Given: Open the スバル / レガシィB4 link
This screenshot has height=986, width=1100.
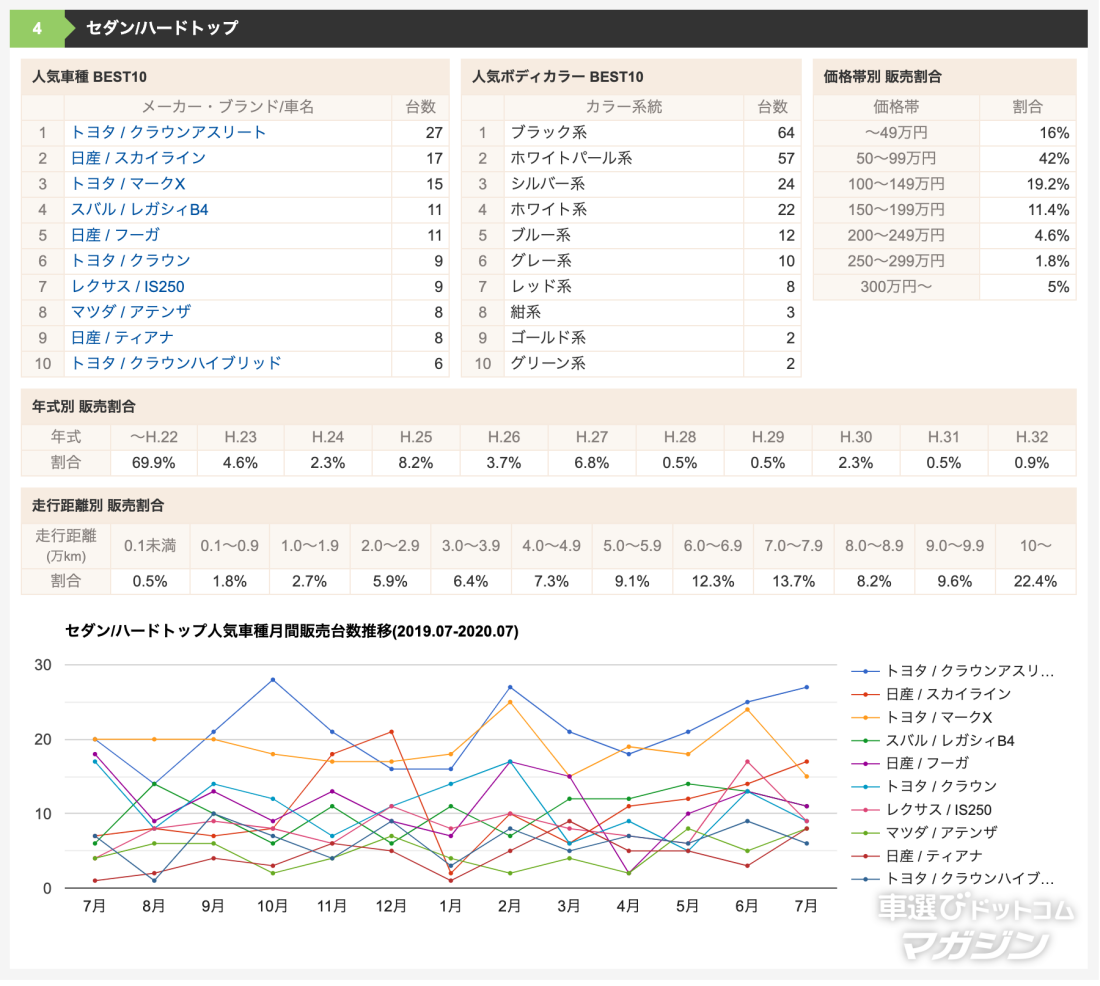Looking at the screenshot, I should click(x=140, y=209).
